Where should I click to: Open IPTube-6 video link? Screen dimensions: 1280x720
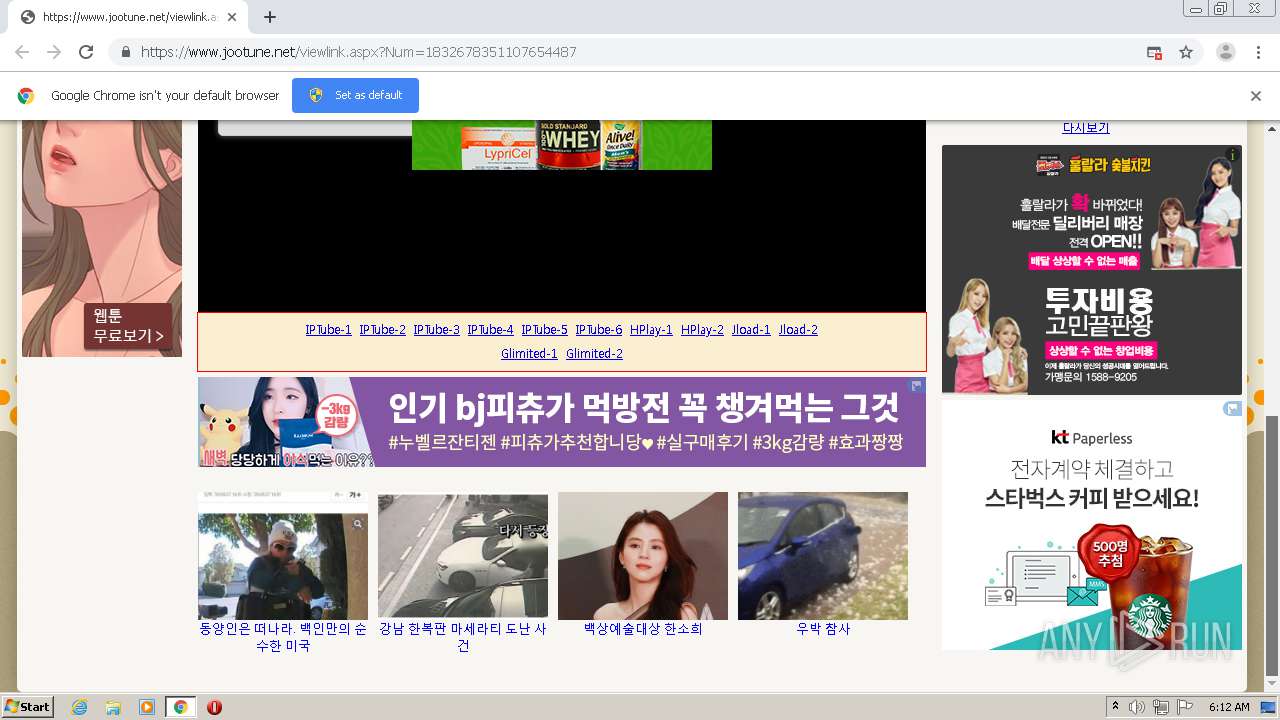pyautogui.click(x=598, y=330)
